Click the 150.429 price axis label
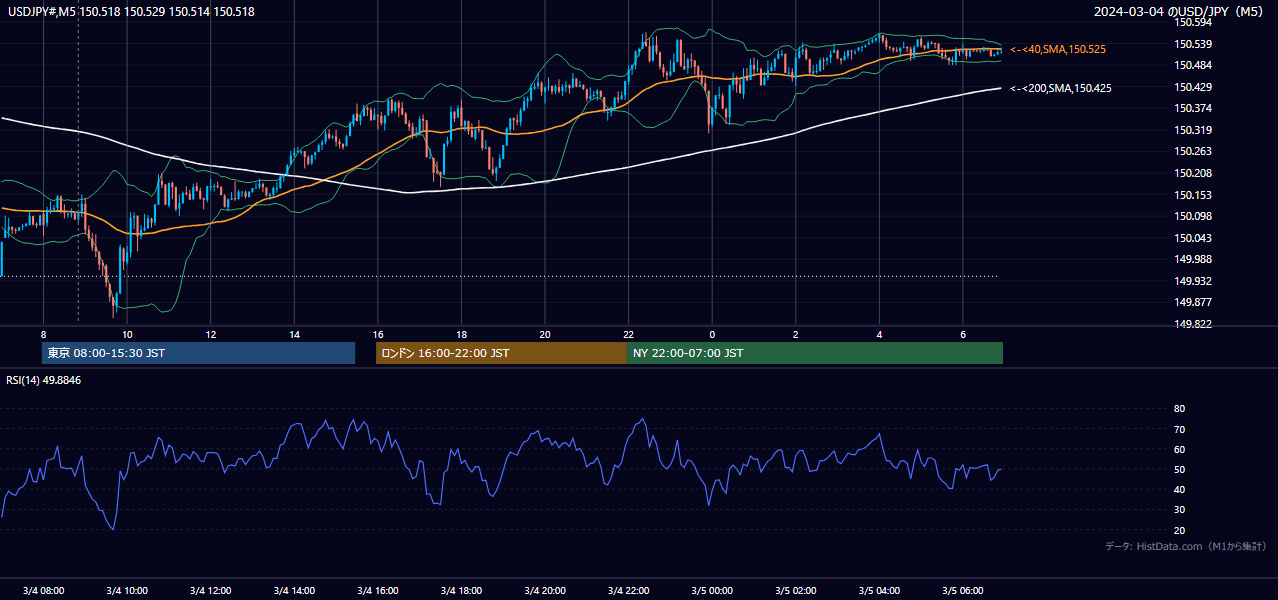Image resolution: width=1278 pixels, height=600 pixels. [1193, 87]
